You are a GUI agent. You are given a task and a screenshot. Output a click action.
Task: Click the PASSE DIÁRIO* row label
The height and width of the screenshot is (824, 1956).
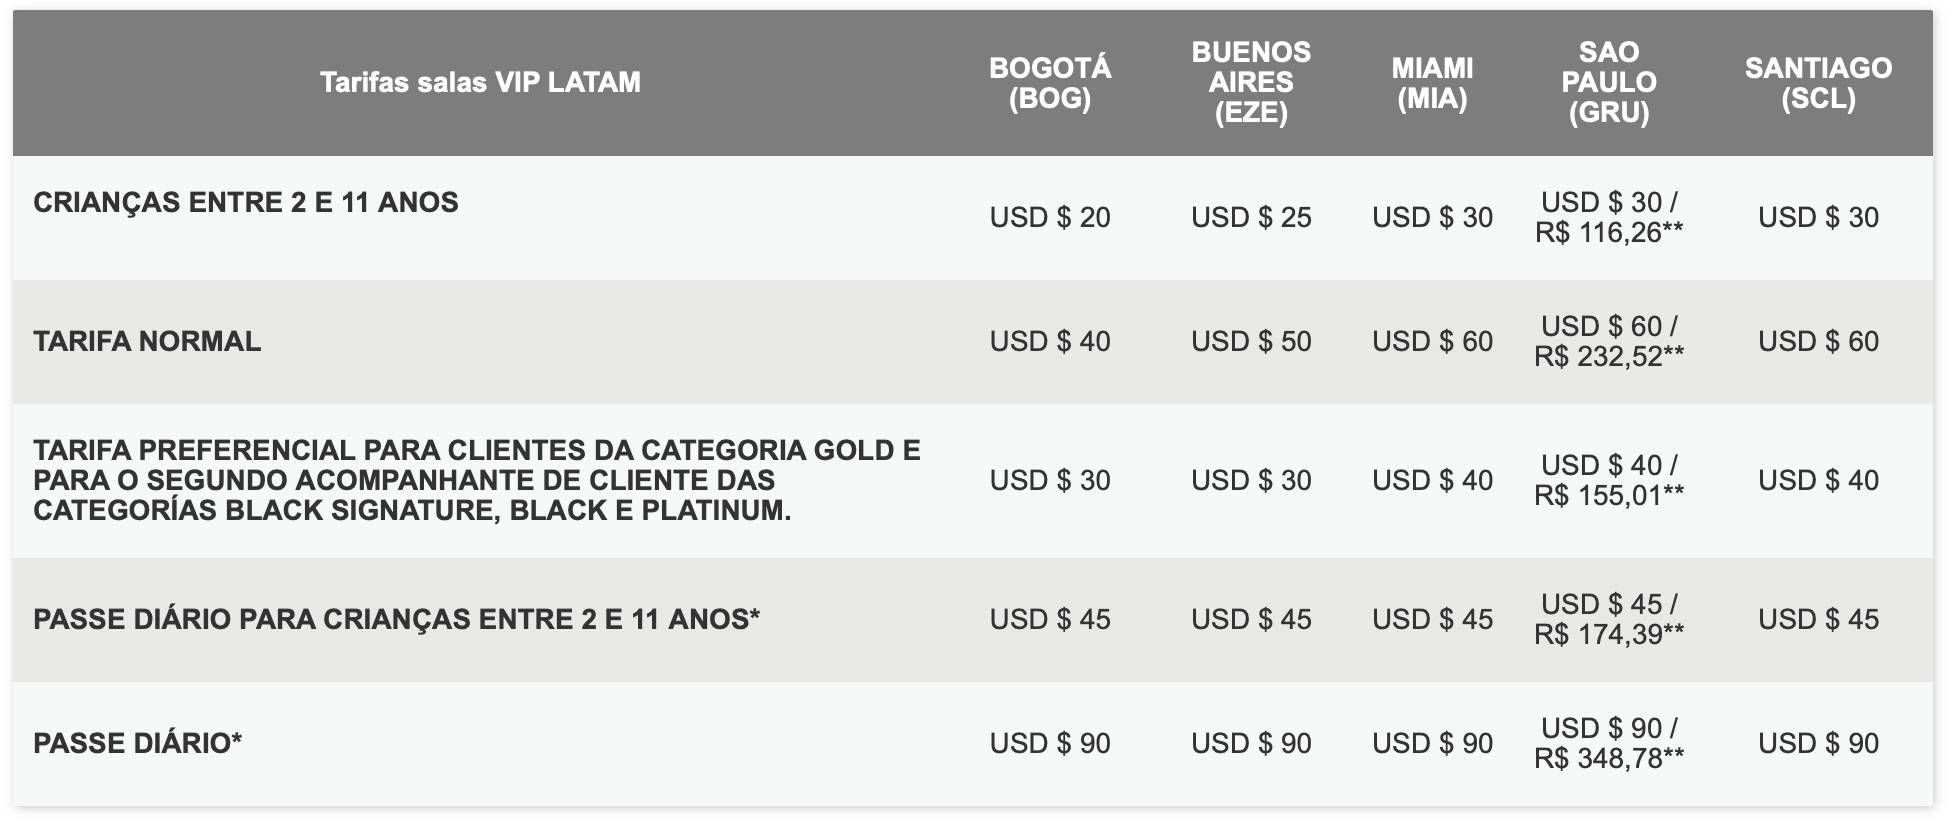click(137, 743)
